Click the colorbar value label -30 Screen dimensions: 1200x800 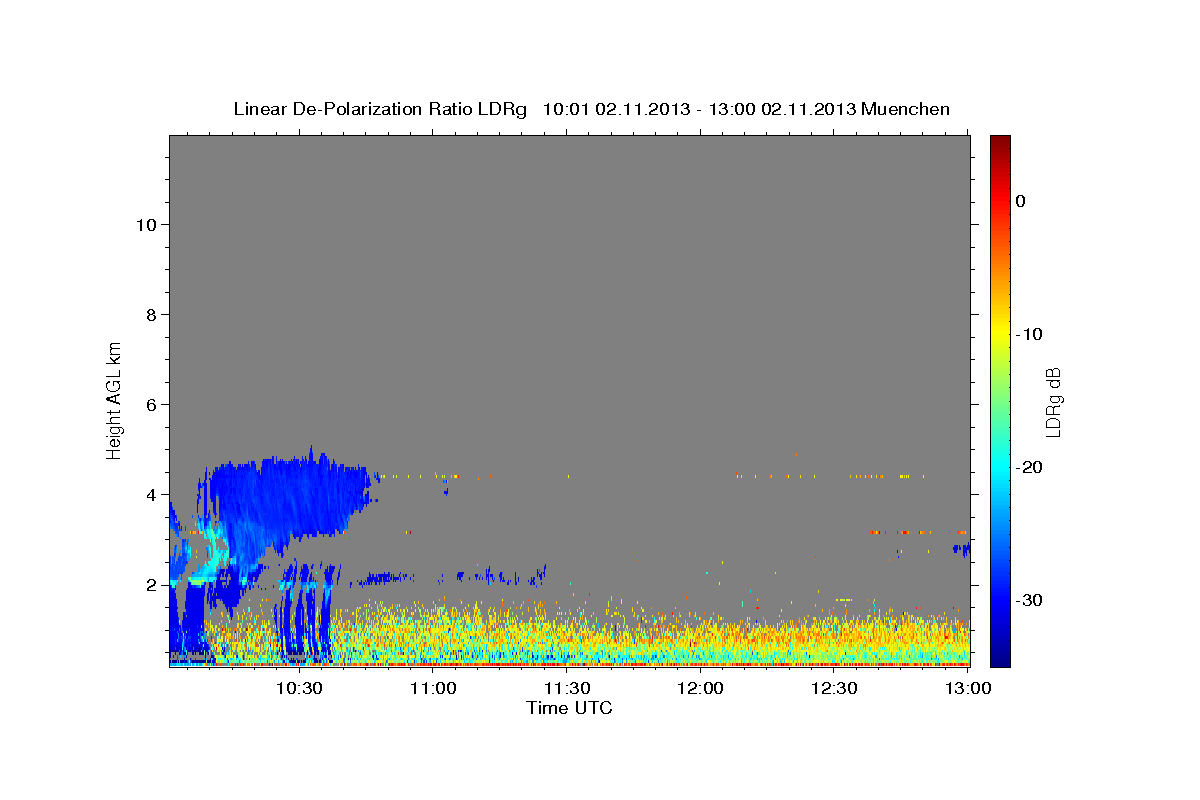(1030, 600)
